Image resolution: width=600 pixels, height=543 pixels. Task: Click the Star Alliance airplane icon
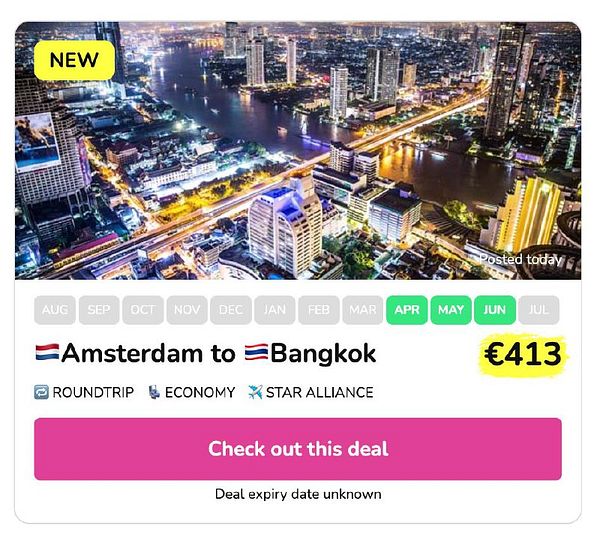[255, 392]
